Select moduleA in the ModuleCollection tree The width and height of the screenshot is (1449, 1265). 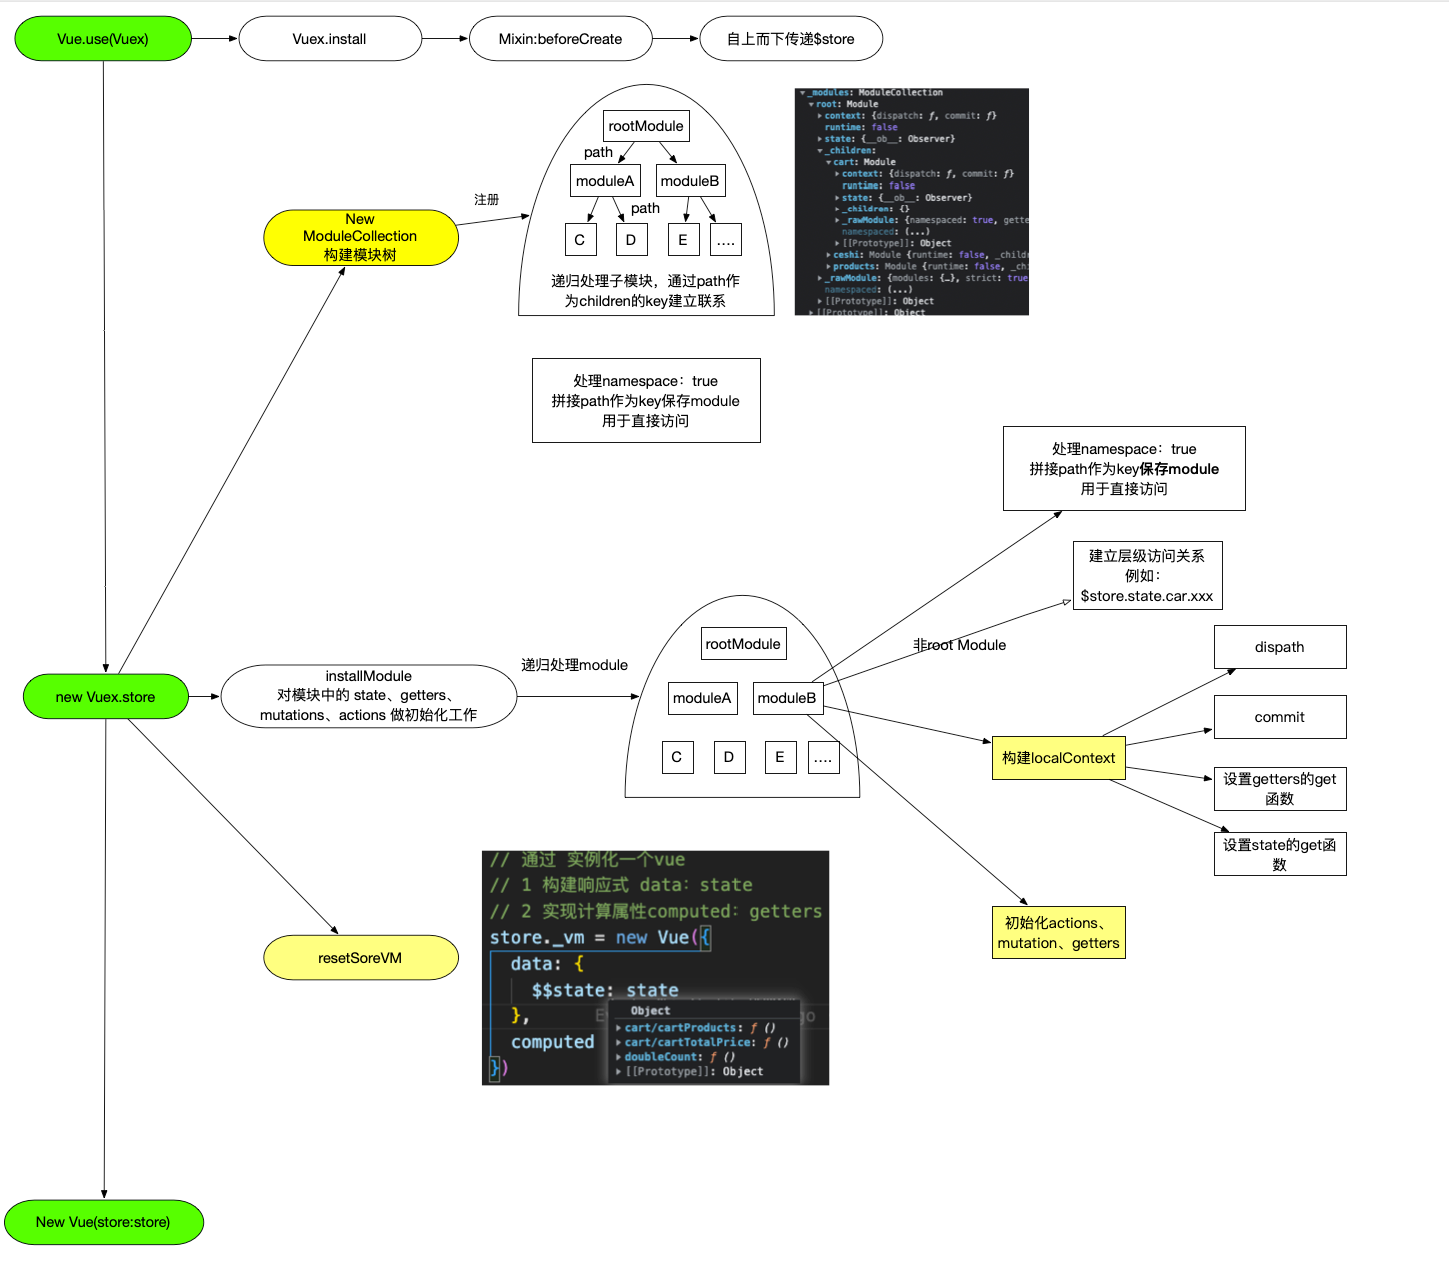point(605,181)
